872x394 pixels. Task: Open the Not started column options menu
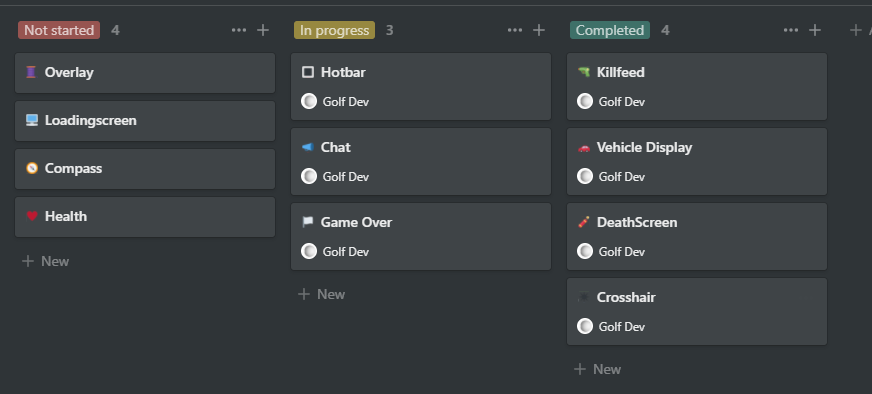point(239,30)
